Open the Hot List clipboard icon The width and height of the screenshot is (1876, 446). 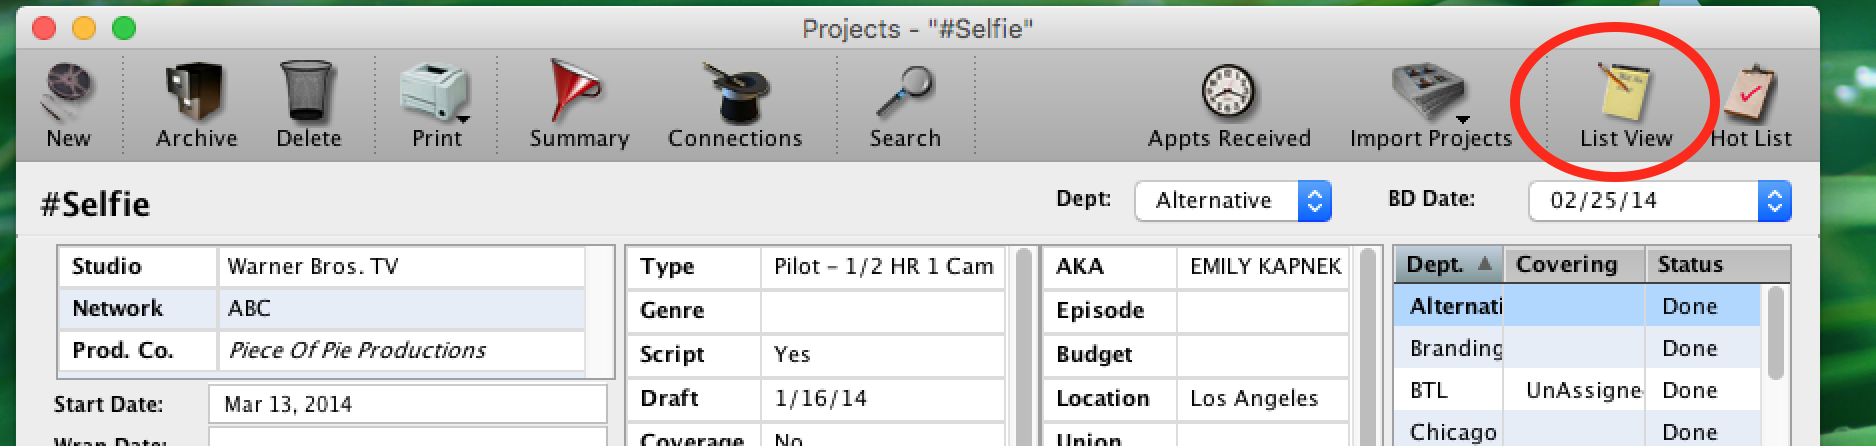[x=1750, y=93]
